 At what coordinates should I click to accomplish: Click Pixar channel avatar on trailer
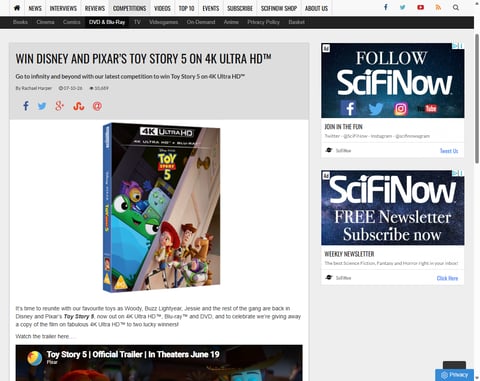pos(35,358)
